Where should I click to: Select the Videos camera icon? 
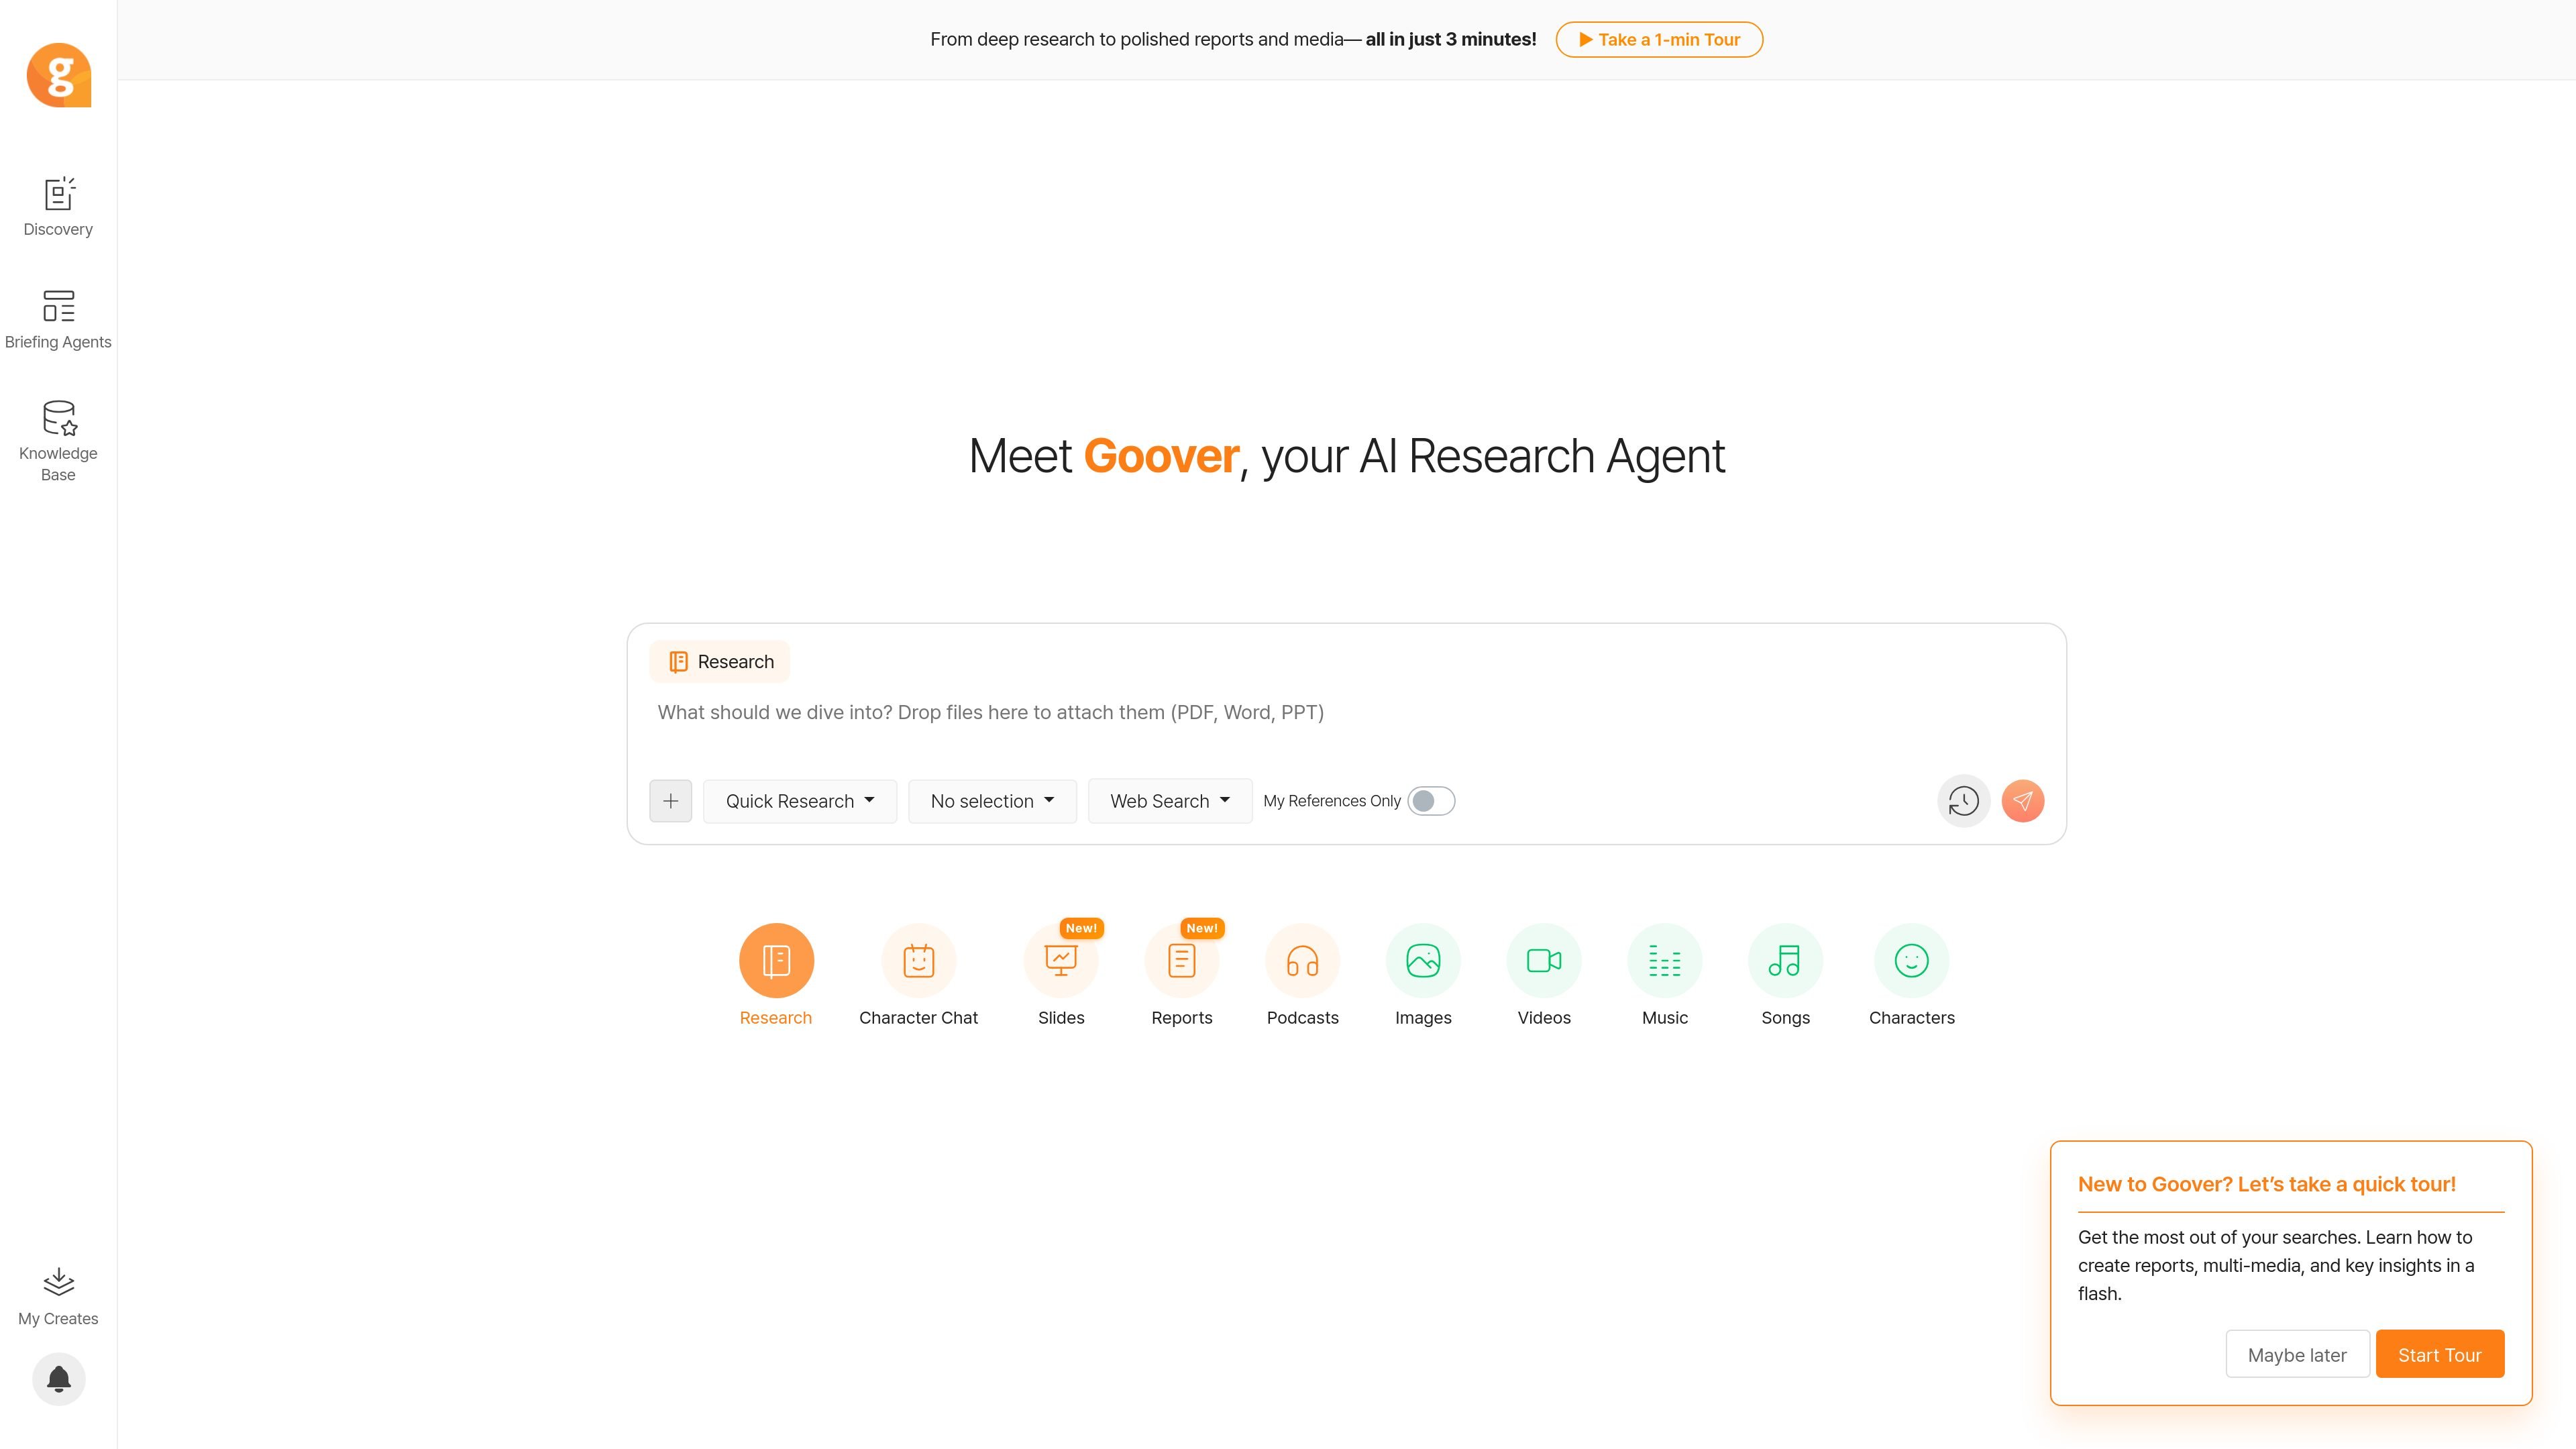pyautogui.click(x=1544, y=961)
